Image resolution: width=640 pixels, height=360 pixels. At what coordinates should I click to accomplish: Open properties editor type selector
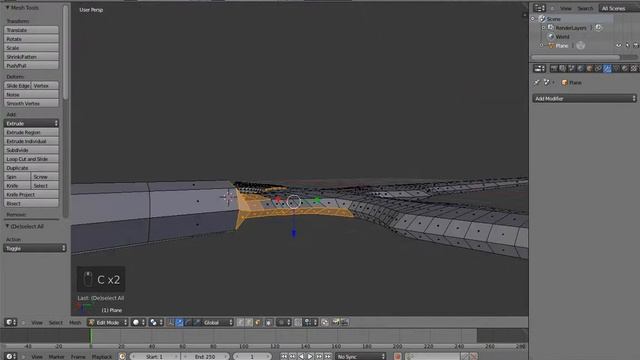[x=539, y=69]
